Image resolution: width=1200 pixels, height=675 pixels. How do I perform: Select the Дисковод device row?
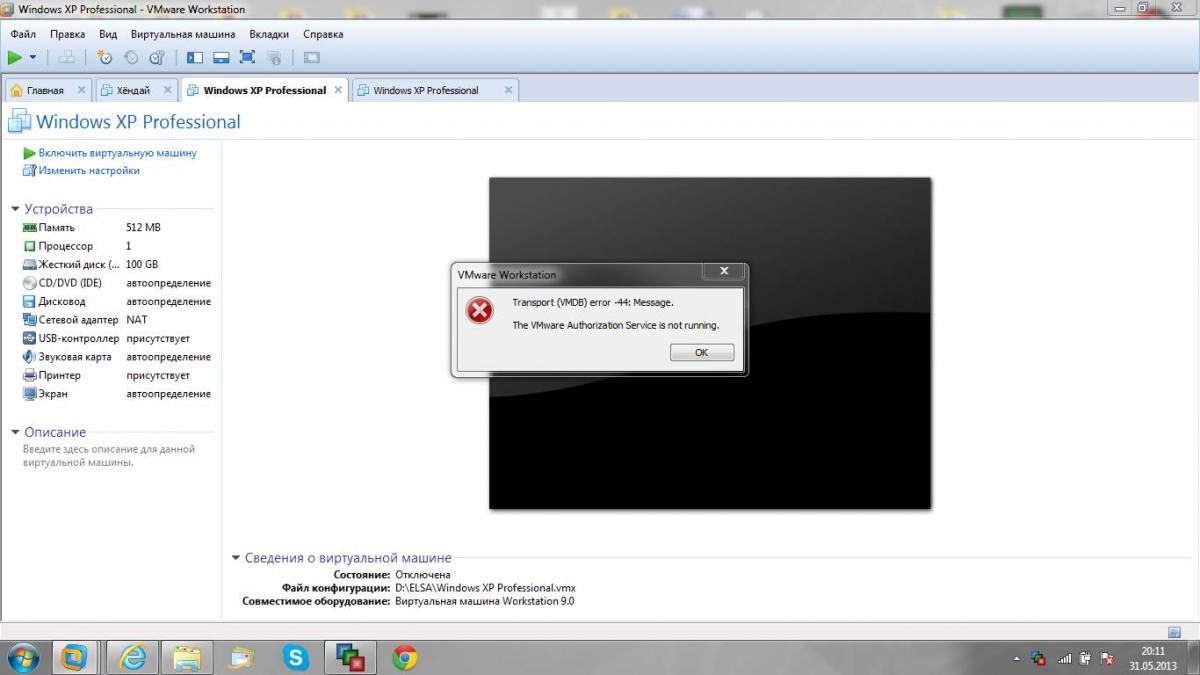tap(117, 301)
